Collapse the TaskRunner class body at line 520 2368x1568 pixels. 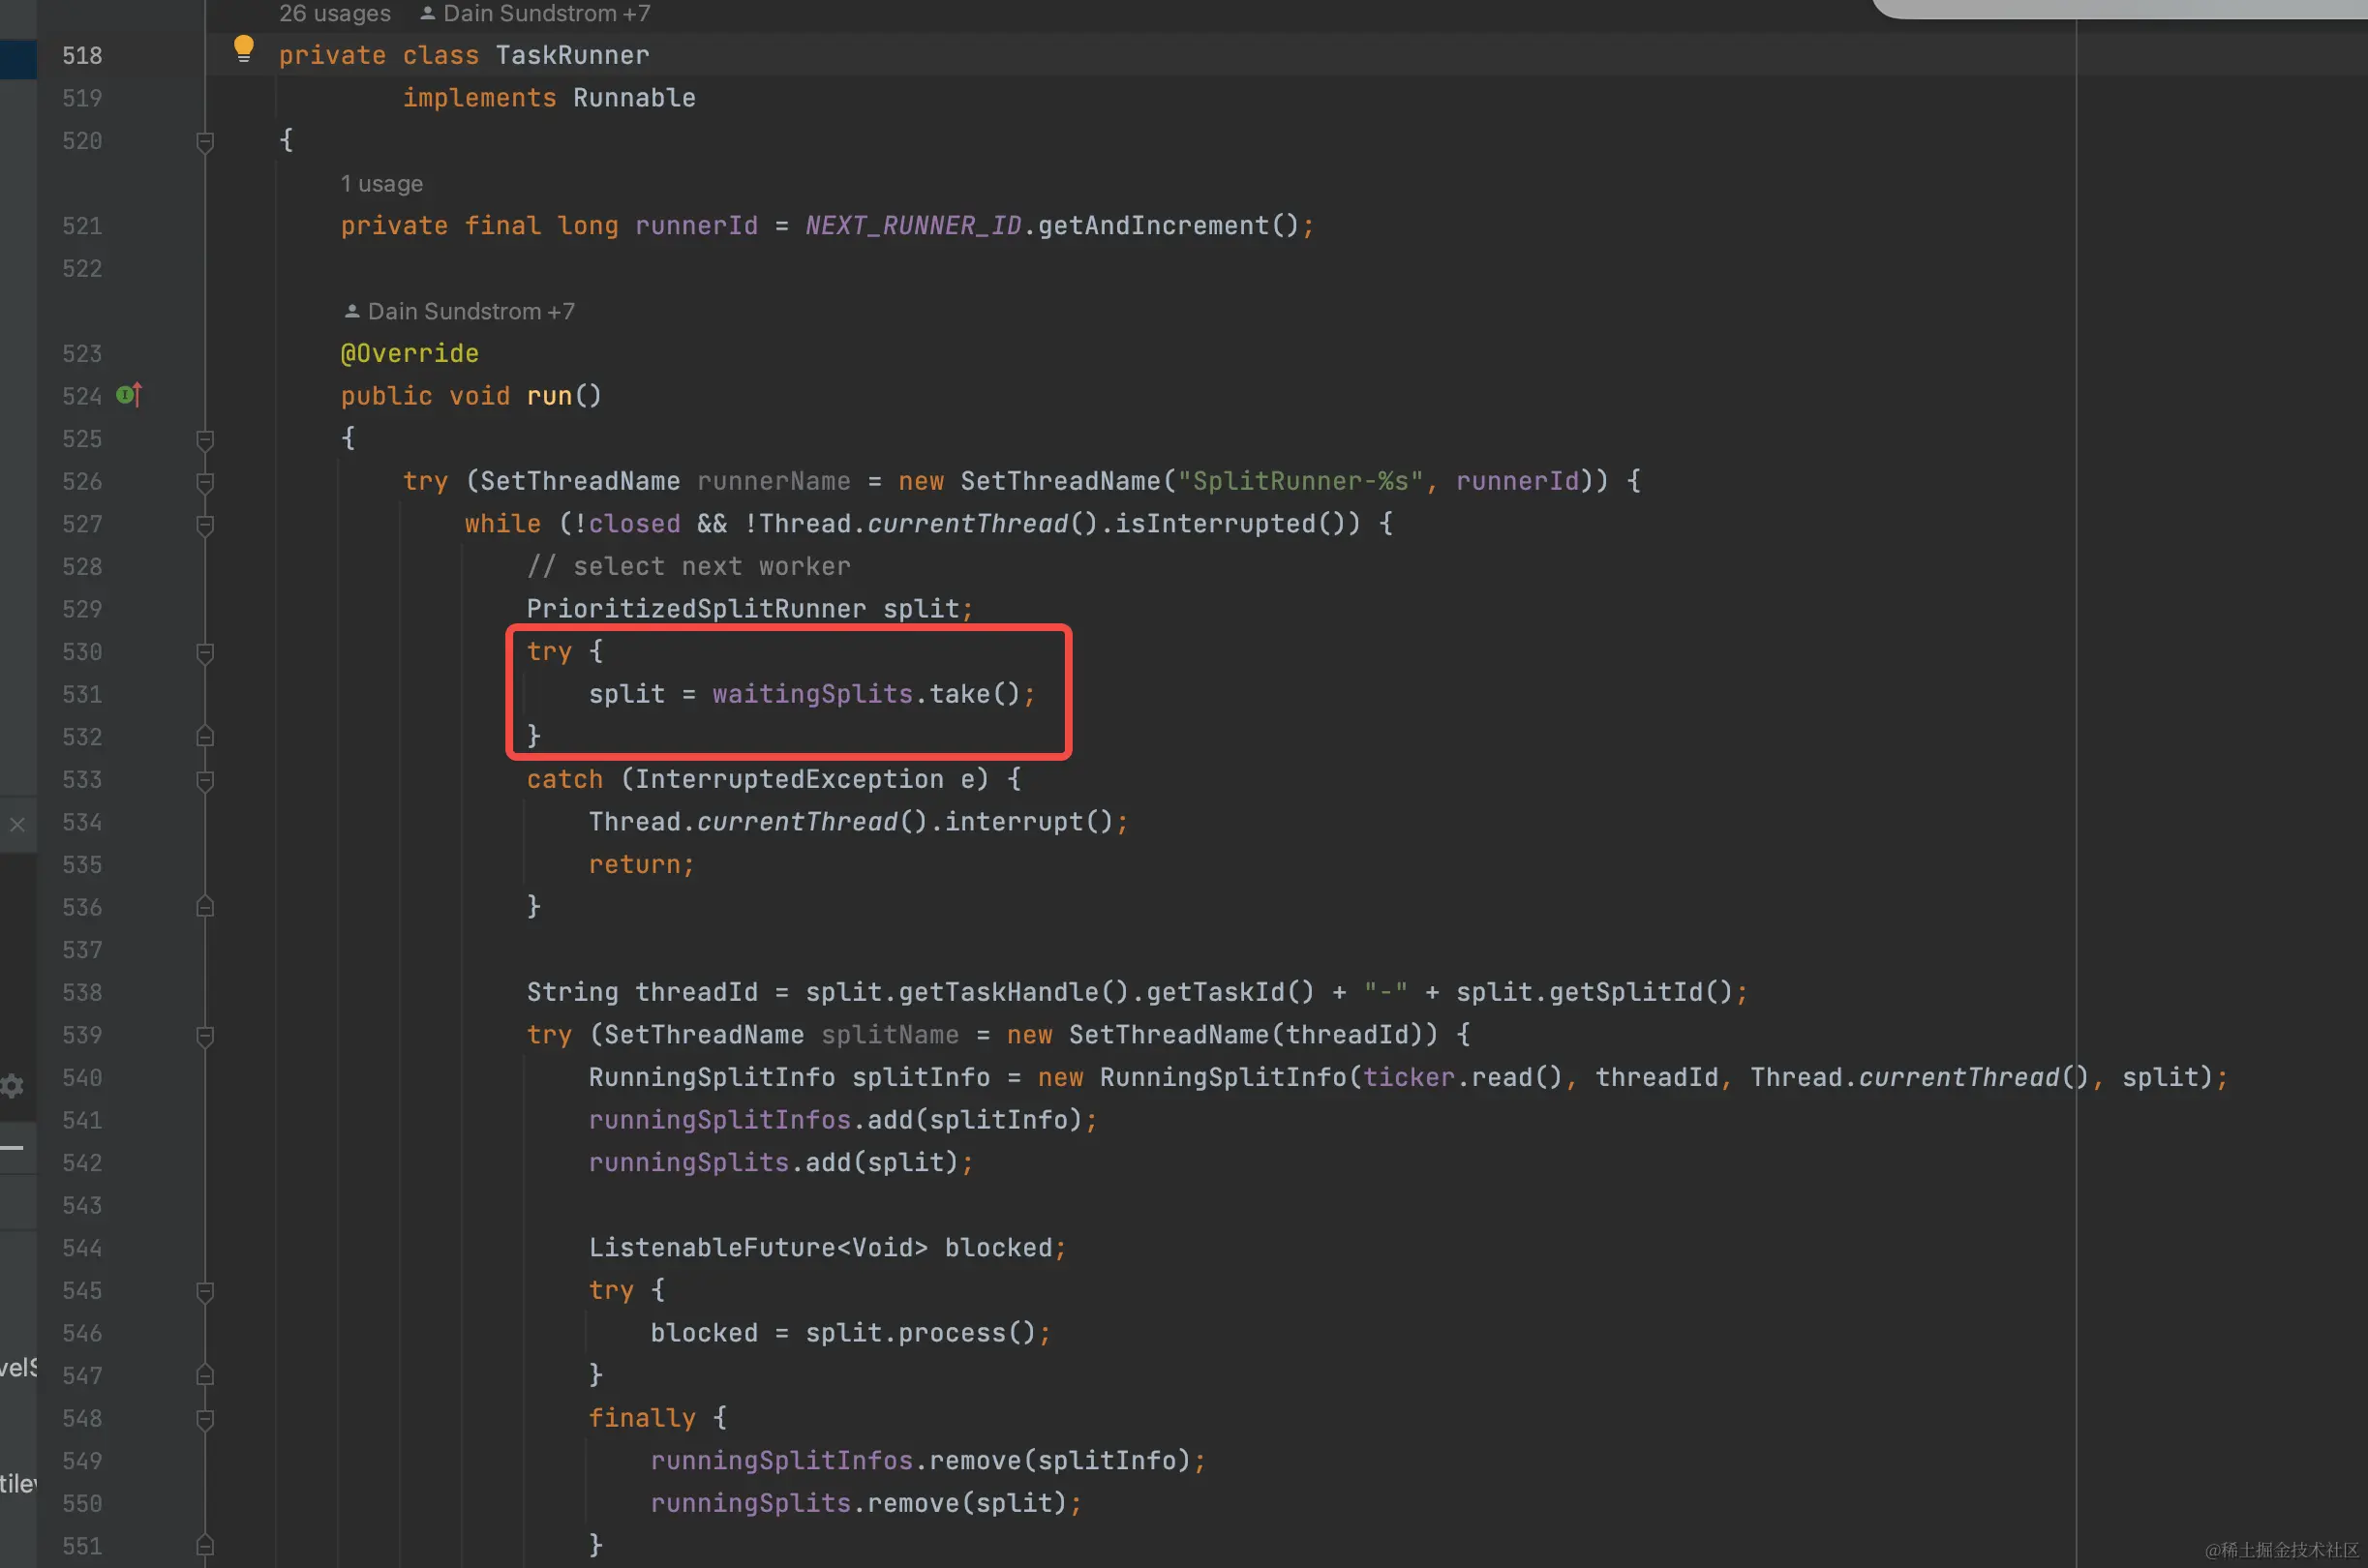[x=205, y=141]
